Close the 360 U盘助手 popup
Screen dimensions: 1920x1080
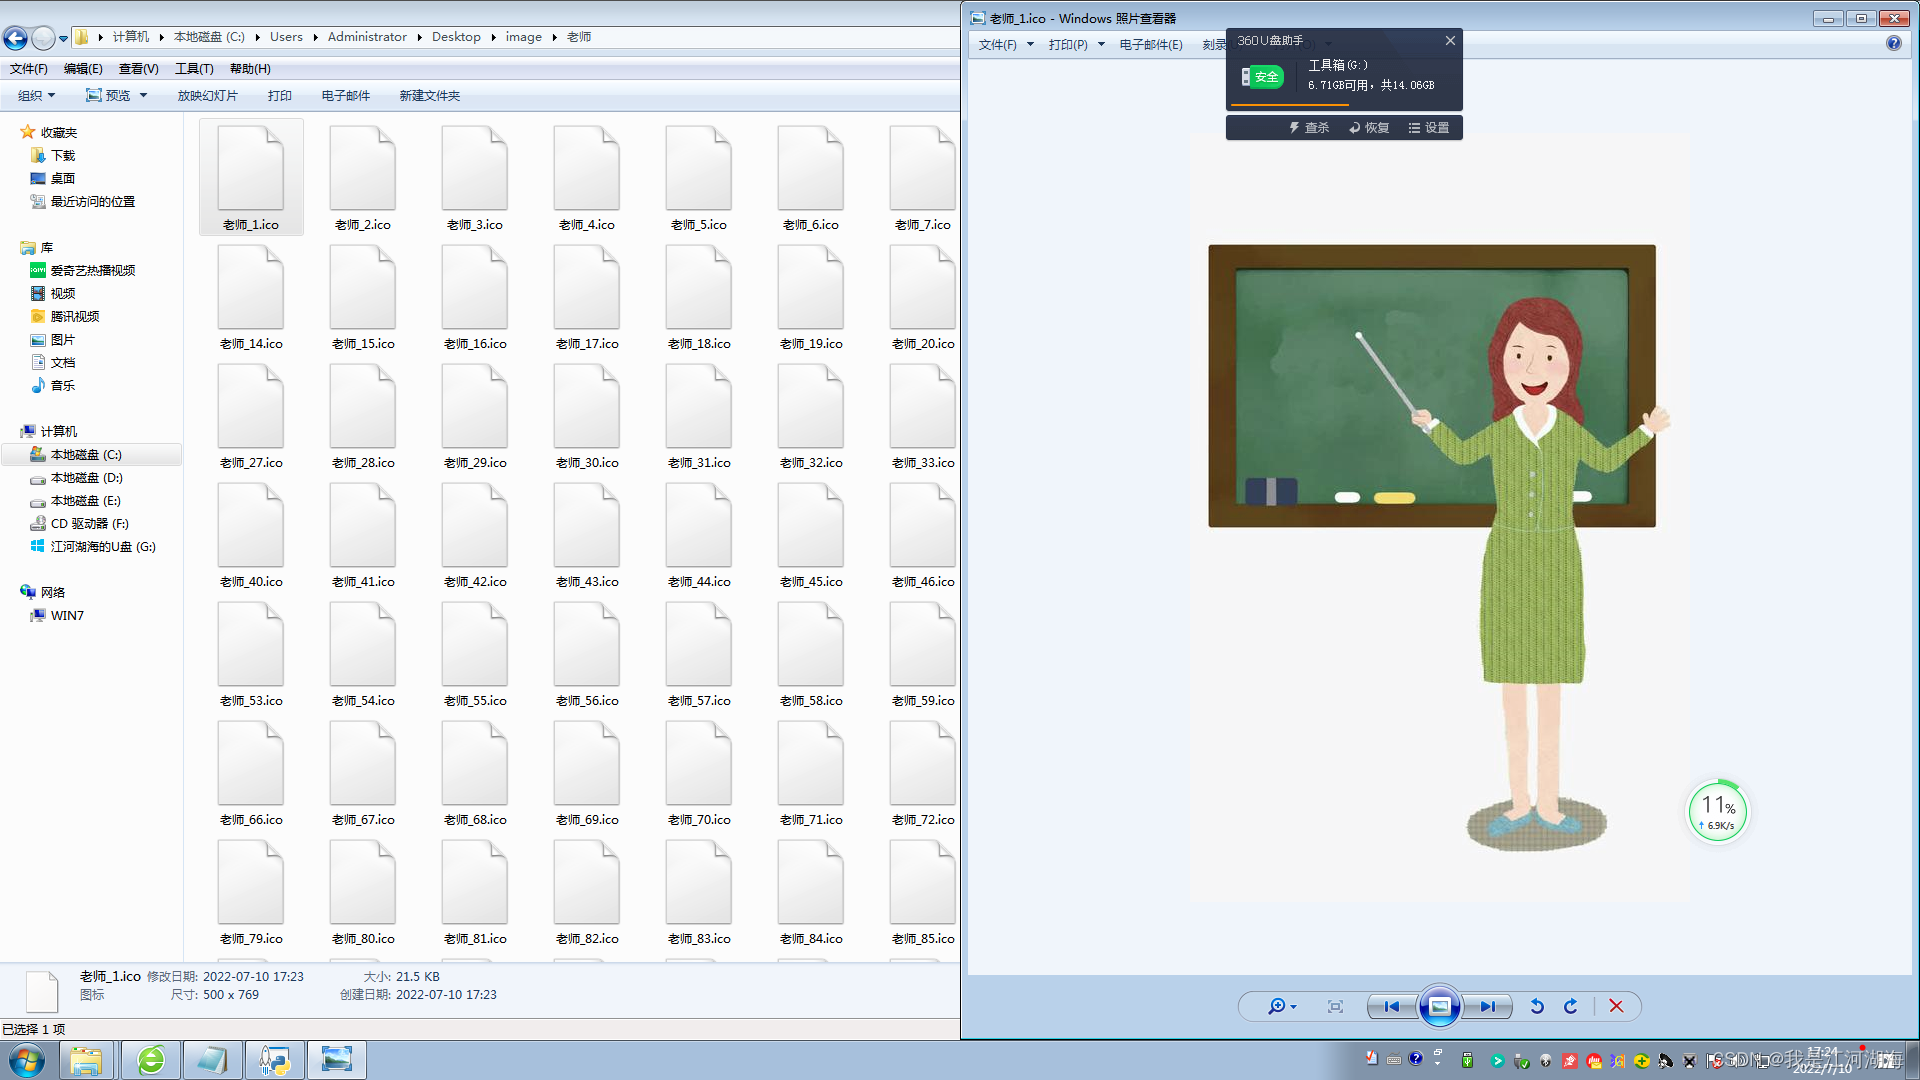click(1450, 41)
